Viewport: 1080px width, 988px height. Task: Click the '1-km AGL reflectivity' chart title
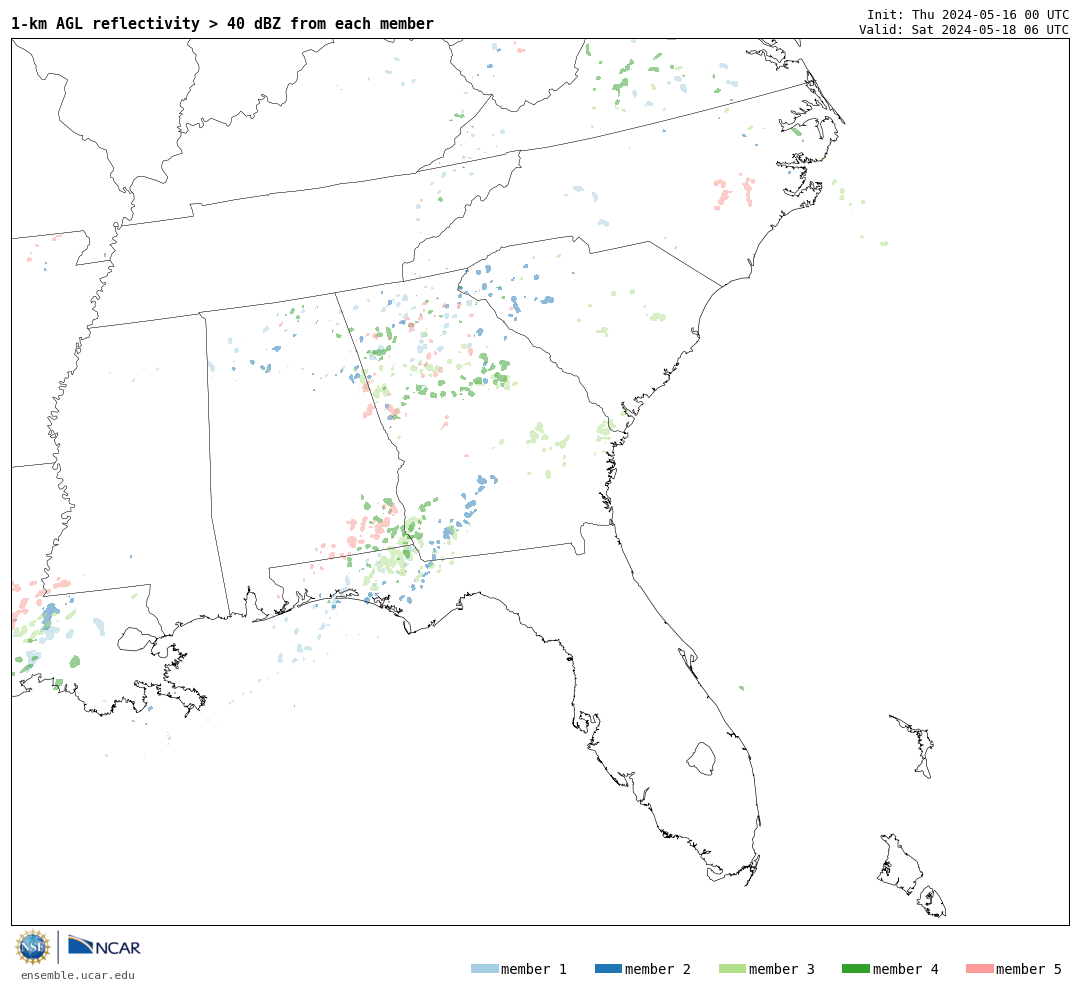point(222,23)
